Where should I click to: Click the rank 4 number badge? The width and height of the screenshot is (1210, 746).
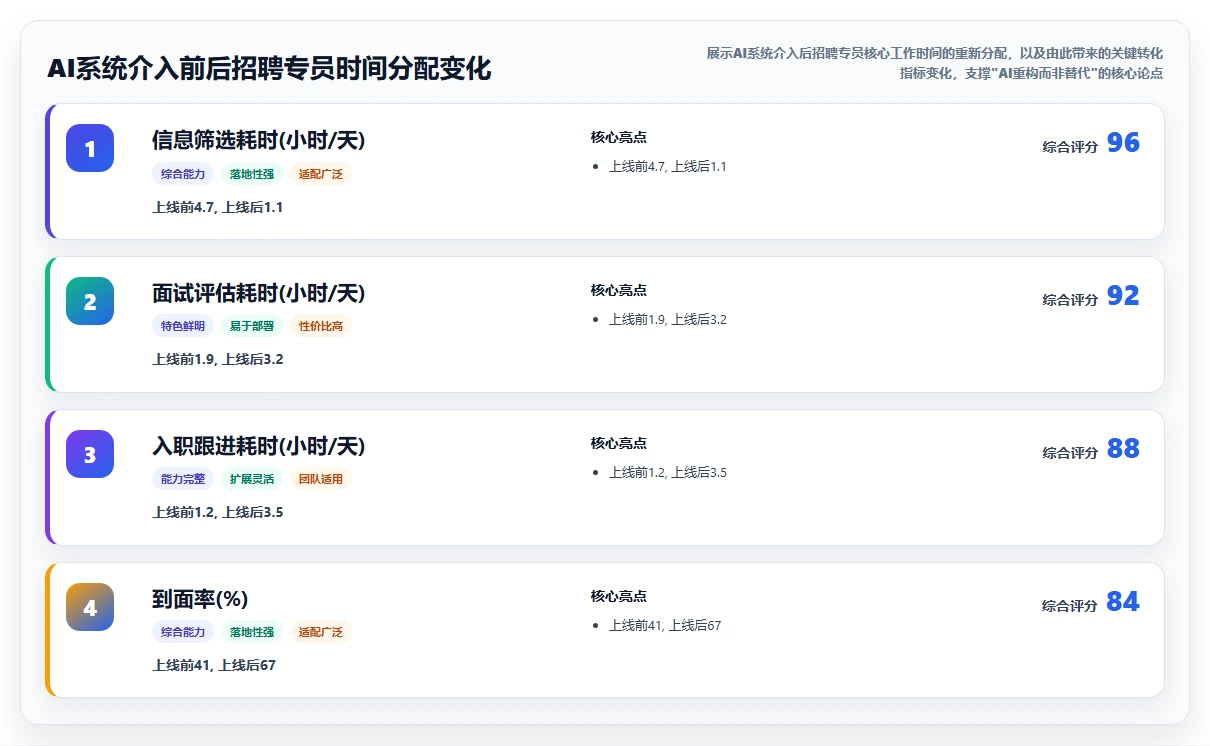pos(90,607)
